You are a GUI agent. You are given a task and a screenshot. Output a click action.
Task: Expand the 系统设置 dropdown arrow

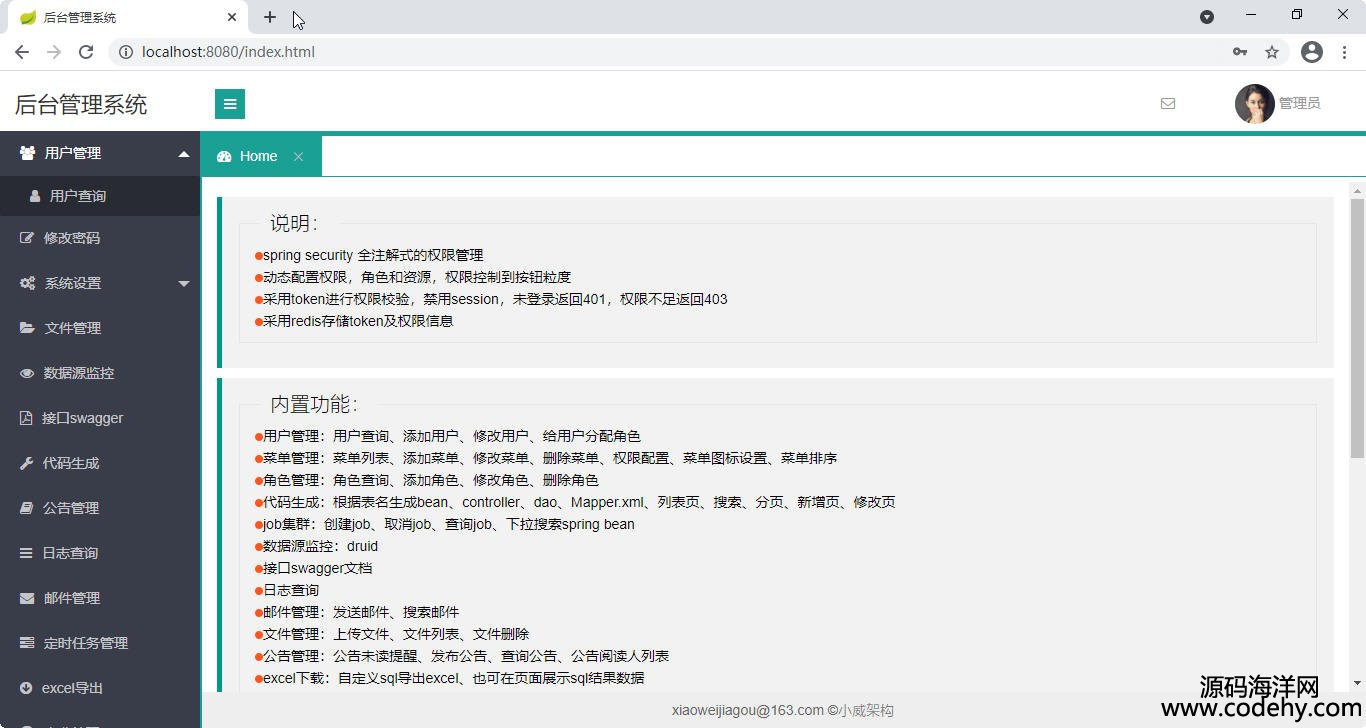183,284
